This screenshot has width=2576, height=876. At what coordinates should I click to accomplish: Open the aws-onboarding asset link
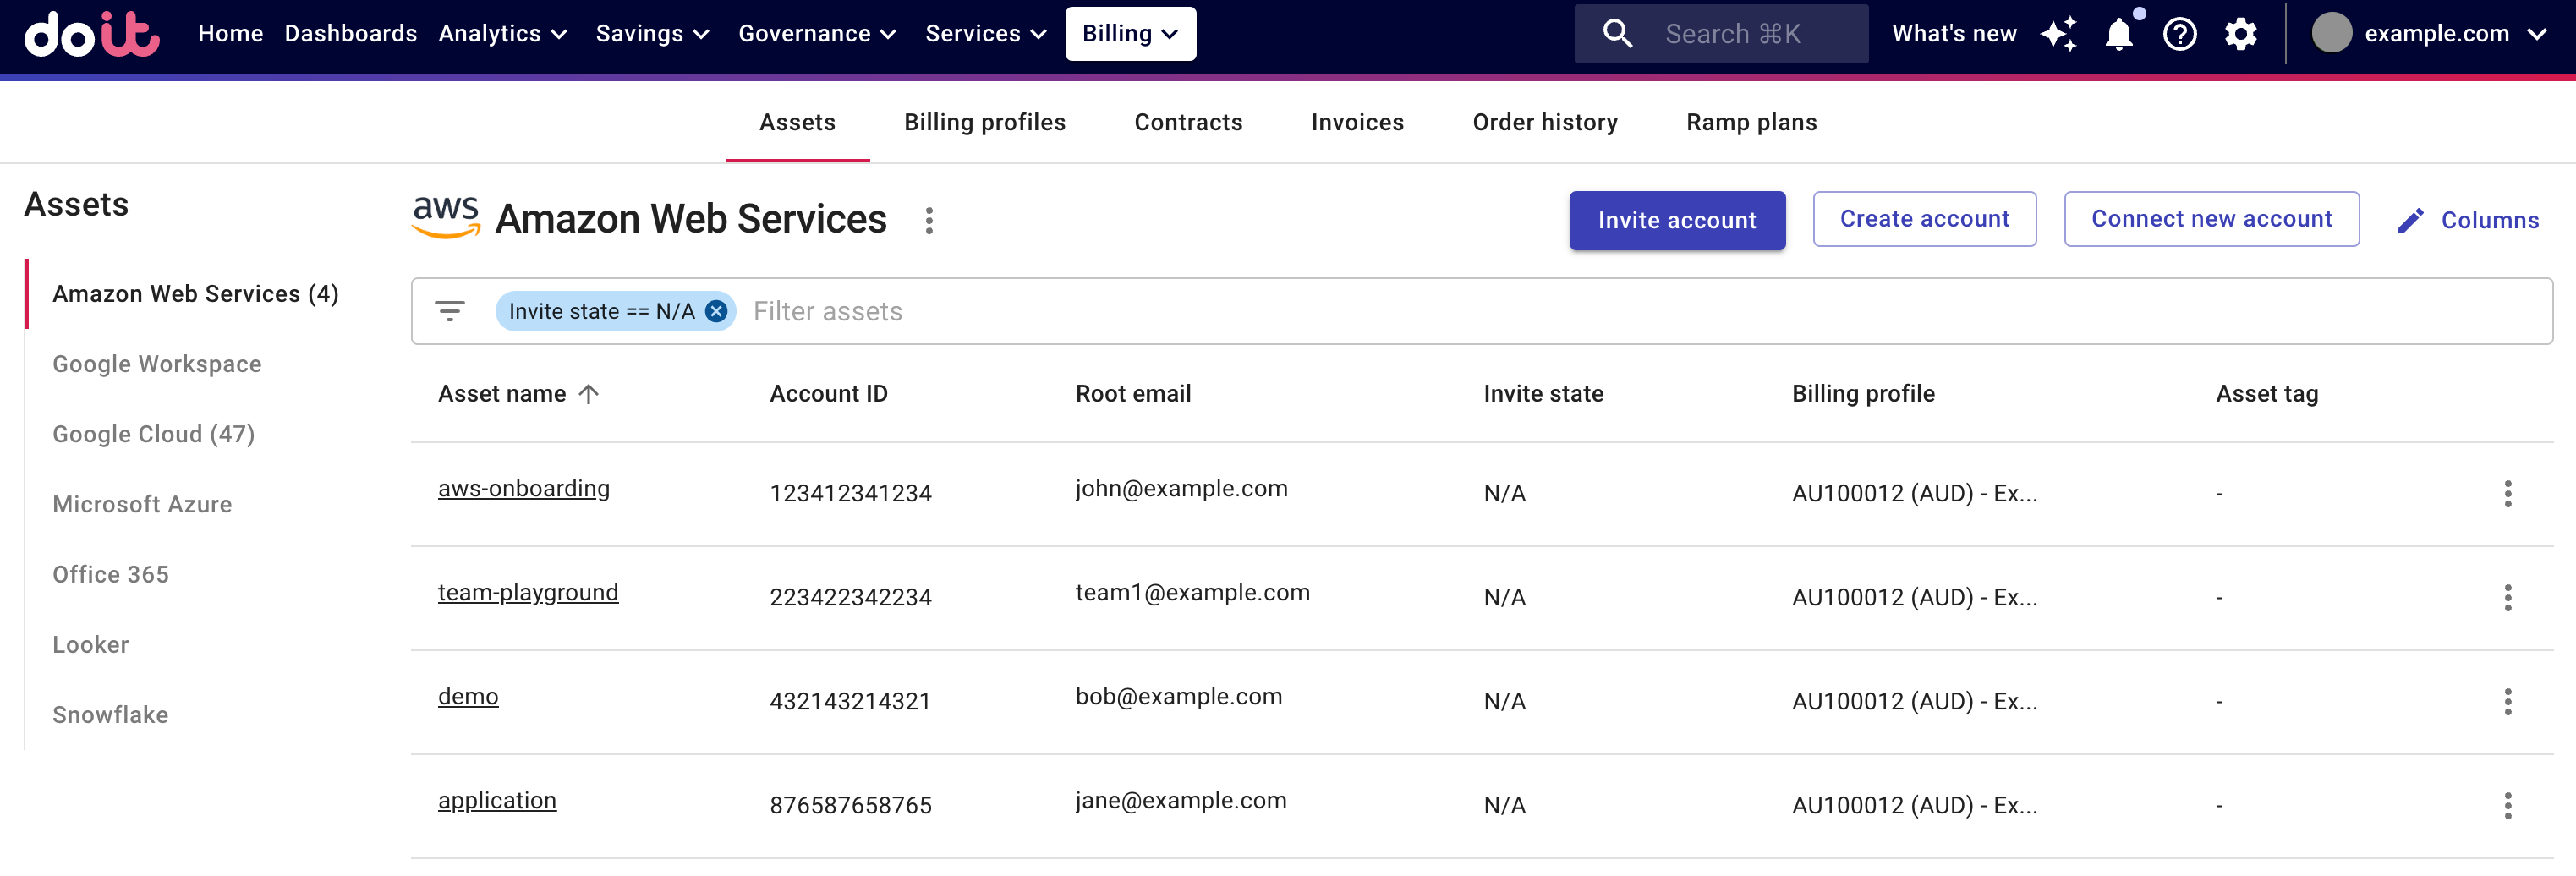tap(524, 488)
